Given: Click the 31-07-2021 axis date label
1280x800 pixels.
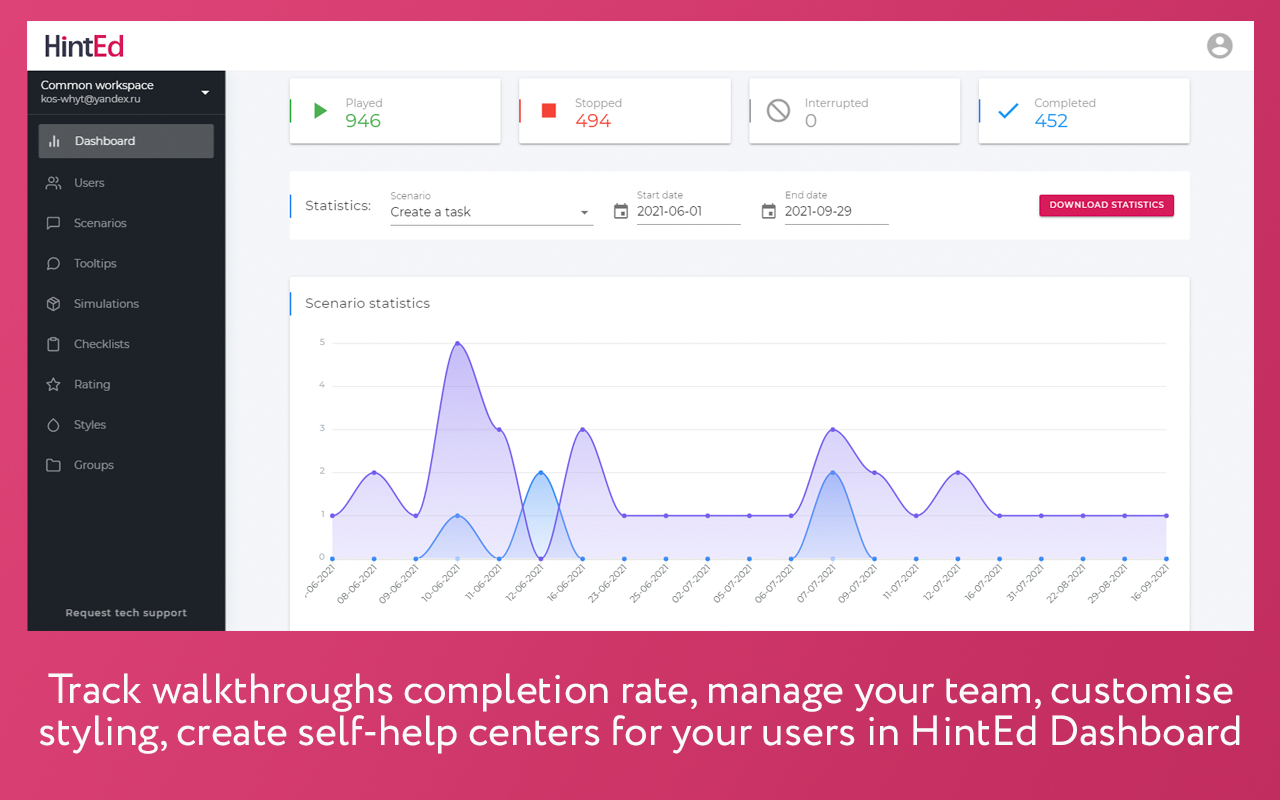Looking at the screenshot, I should (1024, 582).
